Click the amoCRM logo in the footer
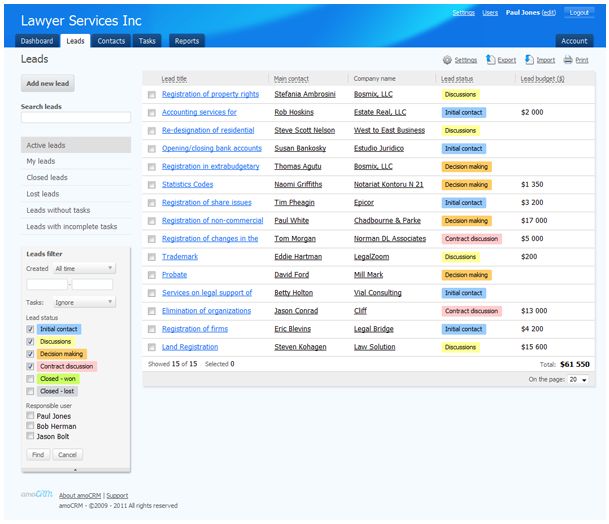 pyautogui.click(x=37, y=494)
